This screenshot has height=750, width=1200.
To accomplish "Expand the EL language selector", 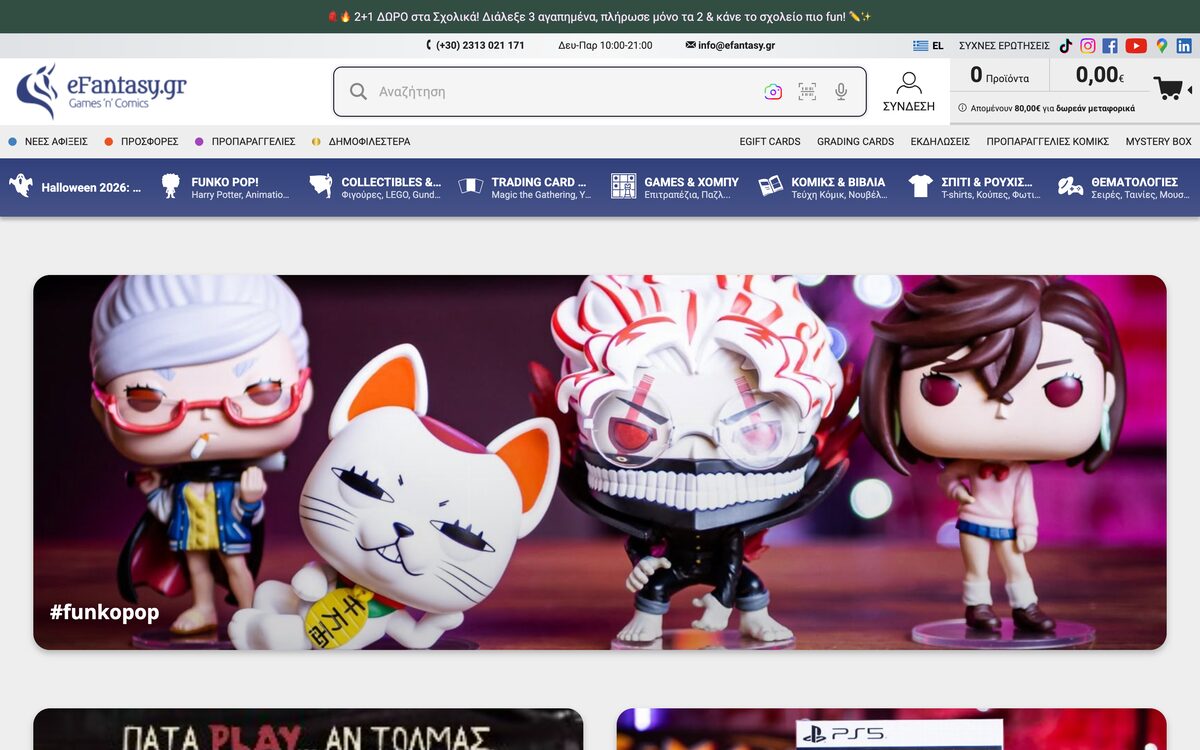I will pyautogui.click(x=928, y=45).
